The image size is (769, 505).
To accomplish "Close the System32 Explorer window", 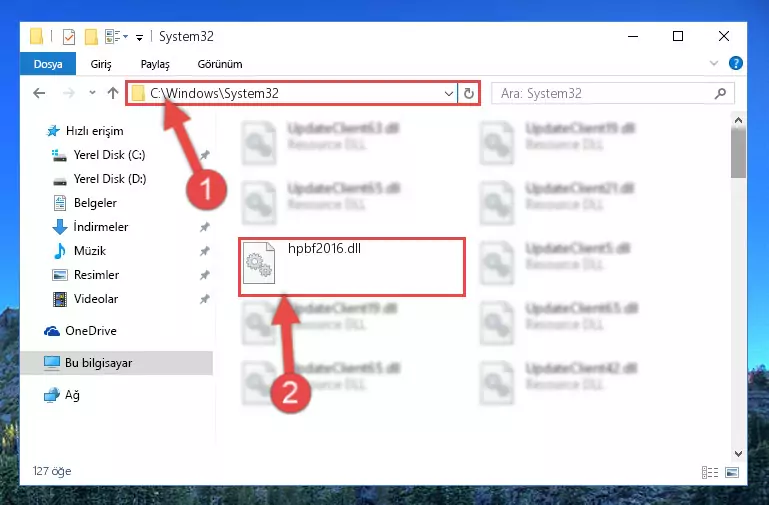I will [x=723, y=36].
